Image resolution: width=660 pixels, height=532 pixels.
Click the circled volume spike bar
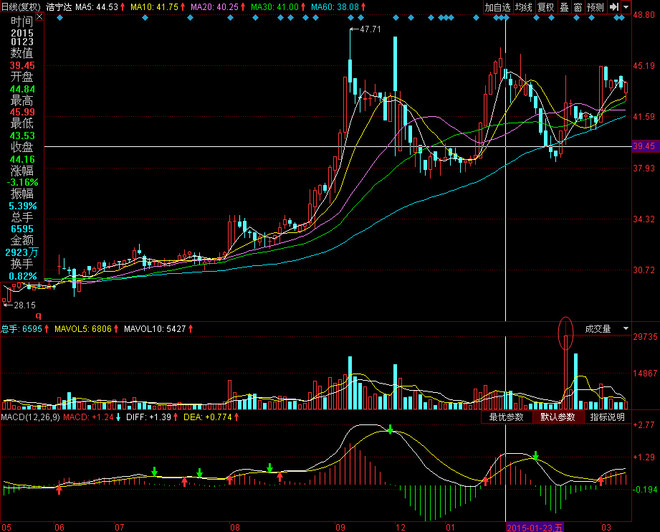566,372
